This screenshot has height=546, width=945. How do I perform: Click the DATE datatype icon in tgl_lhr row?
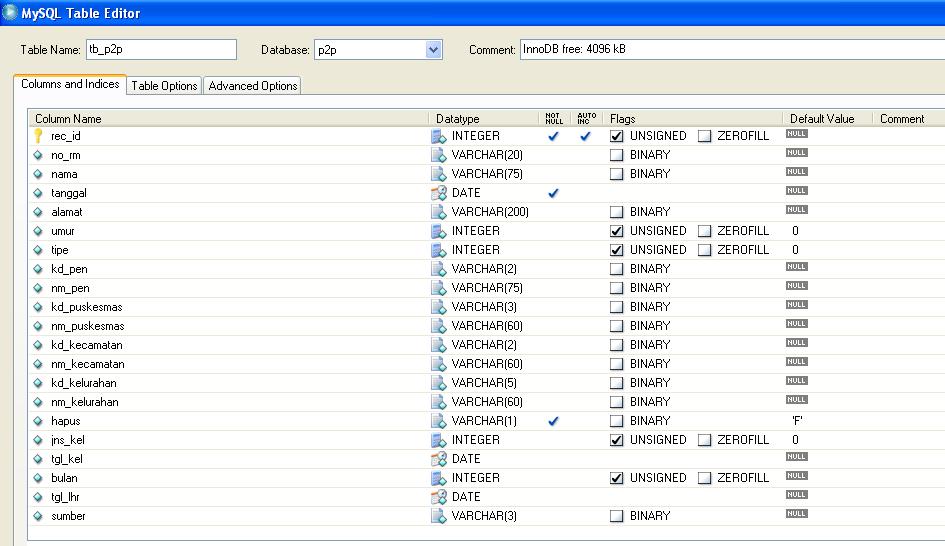(x=439, y=497)
